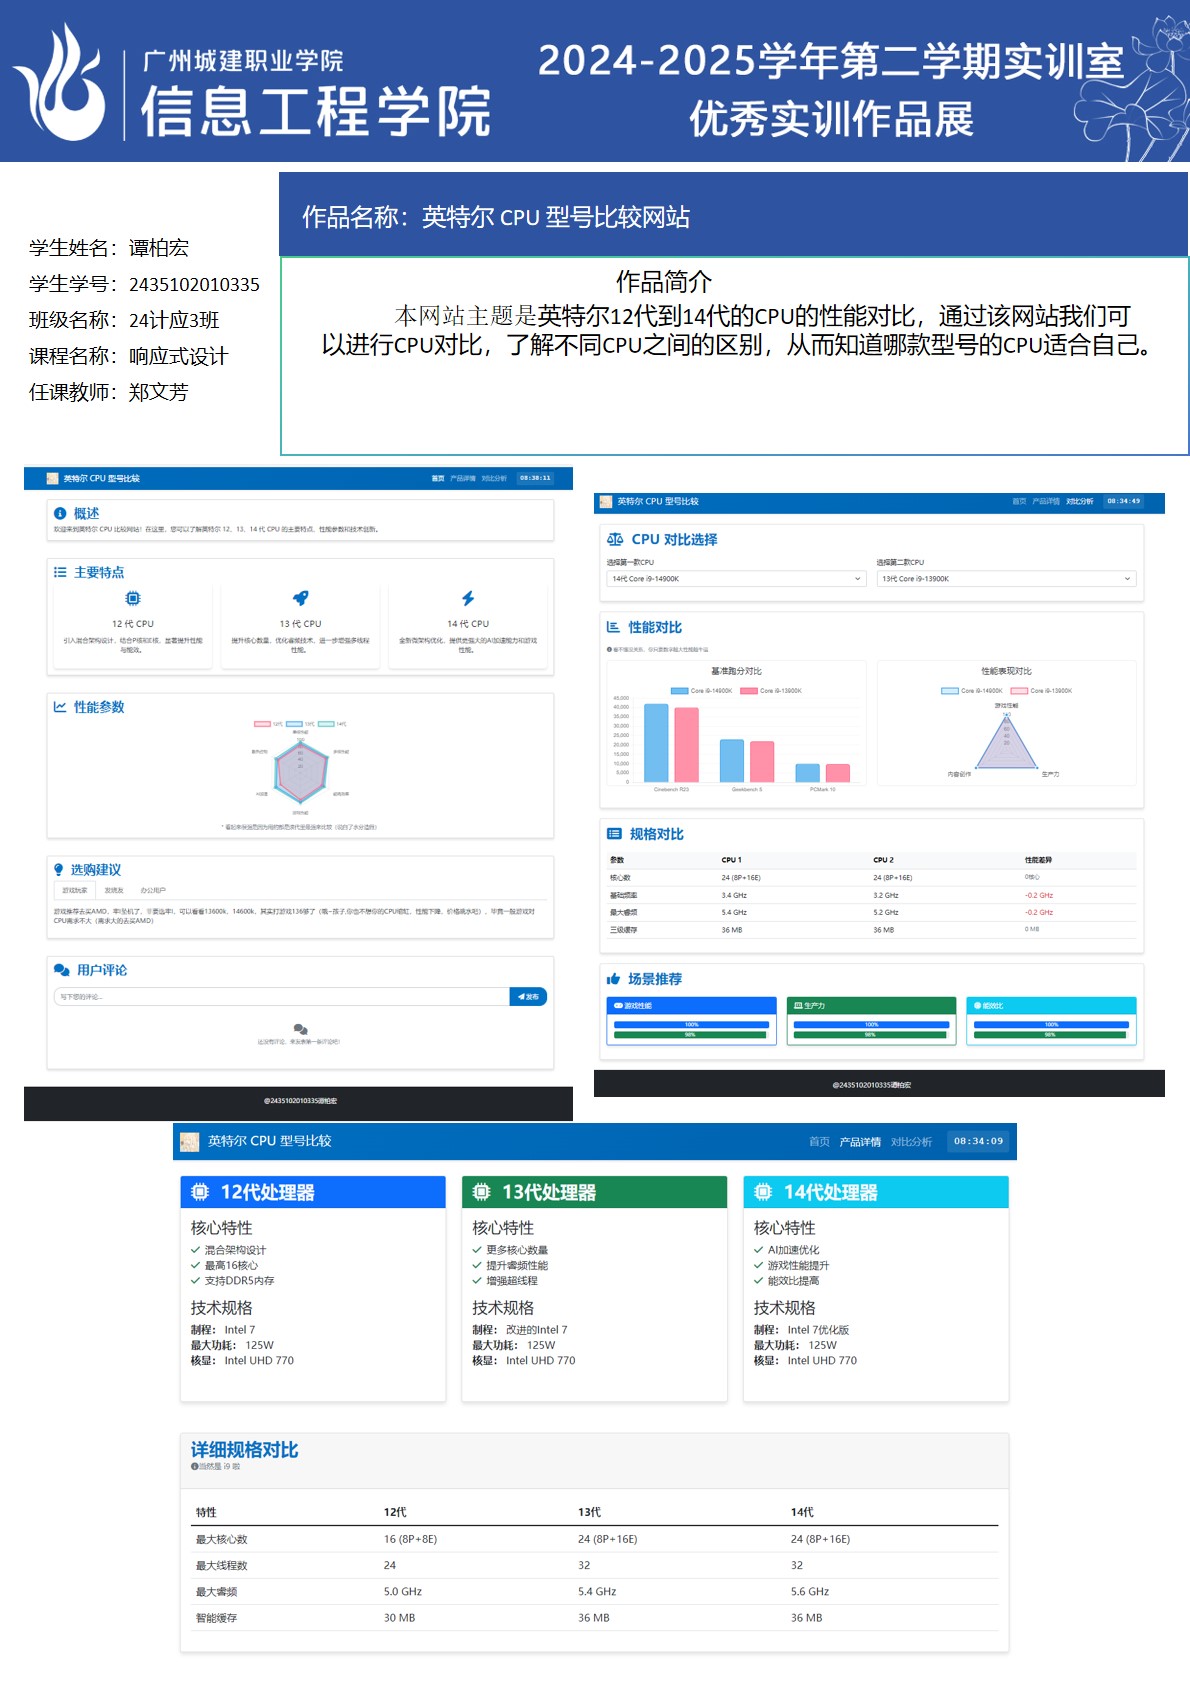
Task: Click the info icon beside 概述 heading
Action: click(60, 514)
